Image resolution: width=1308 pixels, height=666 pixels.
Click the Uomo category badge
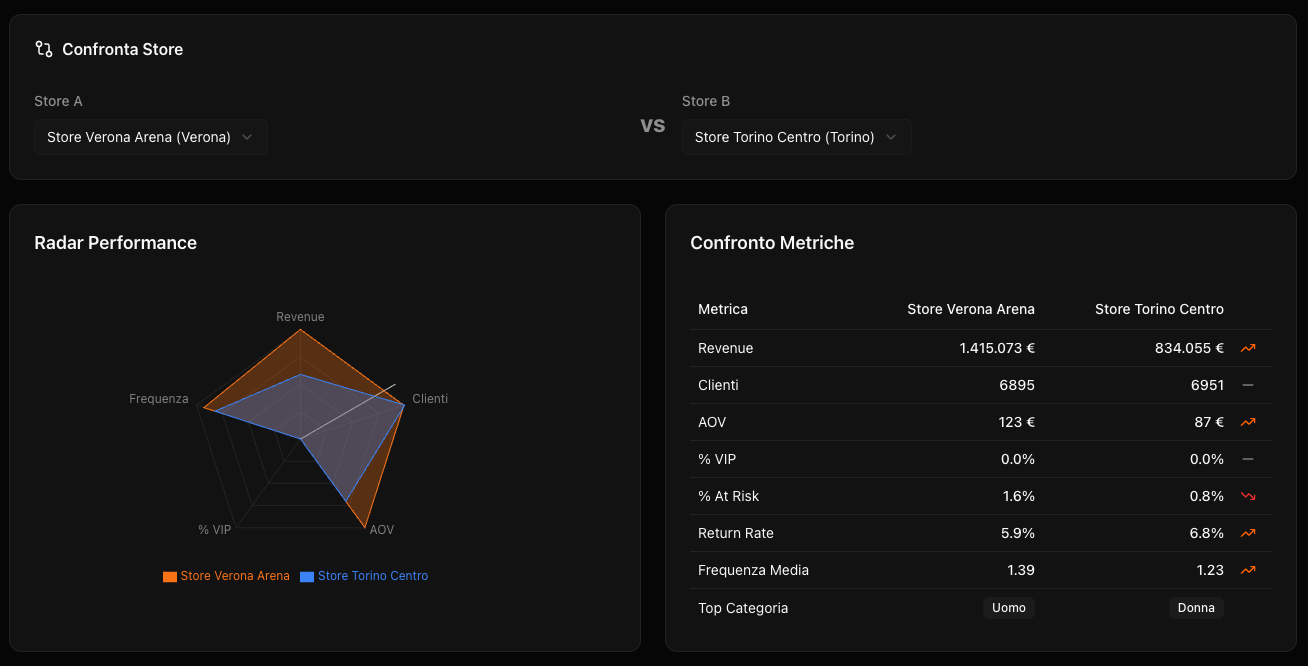pyautogui.click(x=1008, y=607)
